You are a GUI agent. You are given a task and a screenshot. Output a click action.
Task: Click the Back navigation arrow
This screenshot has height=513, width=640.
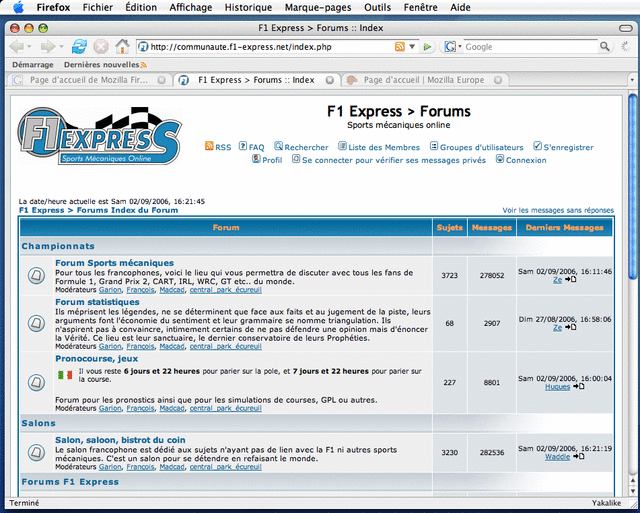pos(16,47)
